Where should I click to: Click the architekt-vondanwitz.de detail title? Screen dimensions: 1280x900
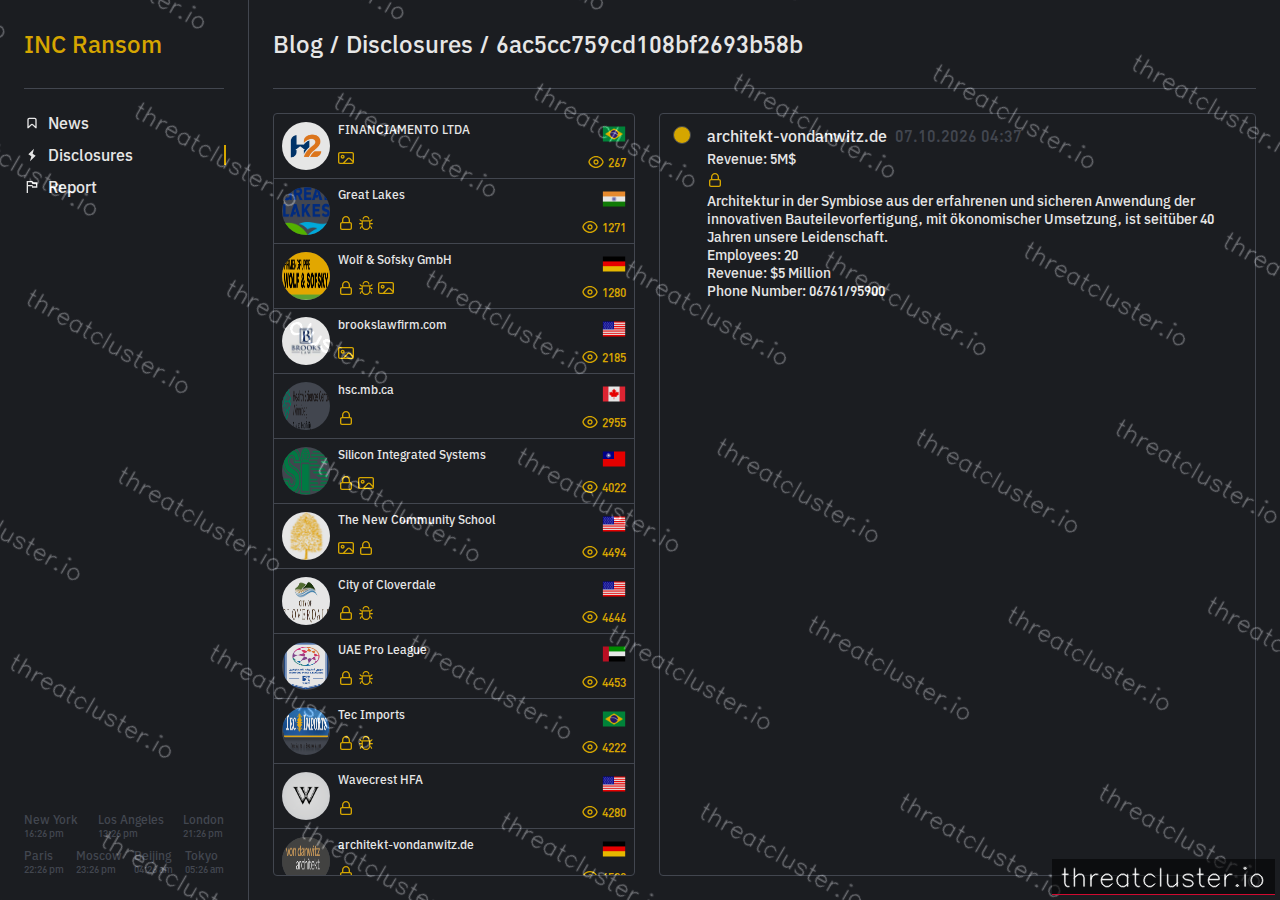coord(797,136)
